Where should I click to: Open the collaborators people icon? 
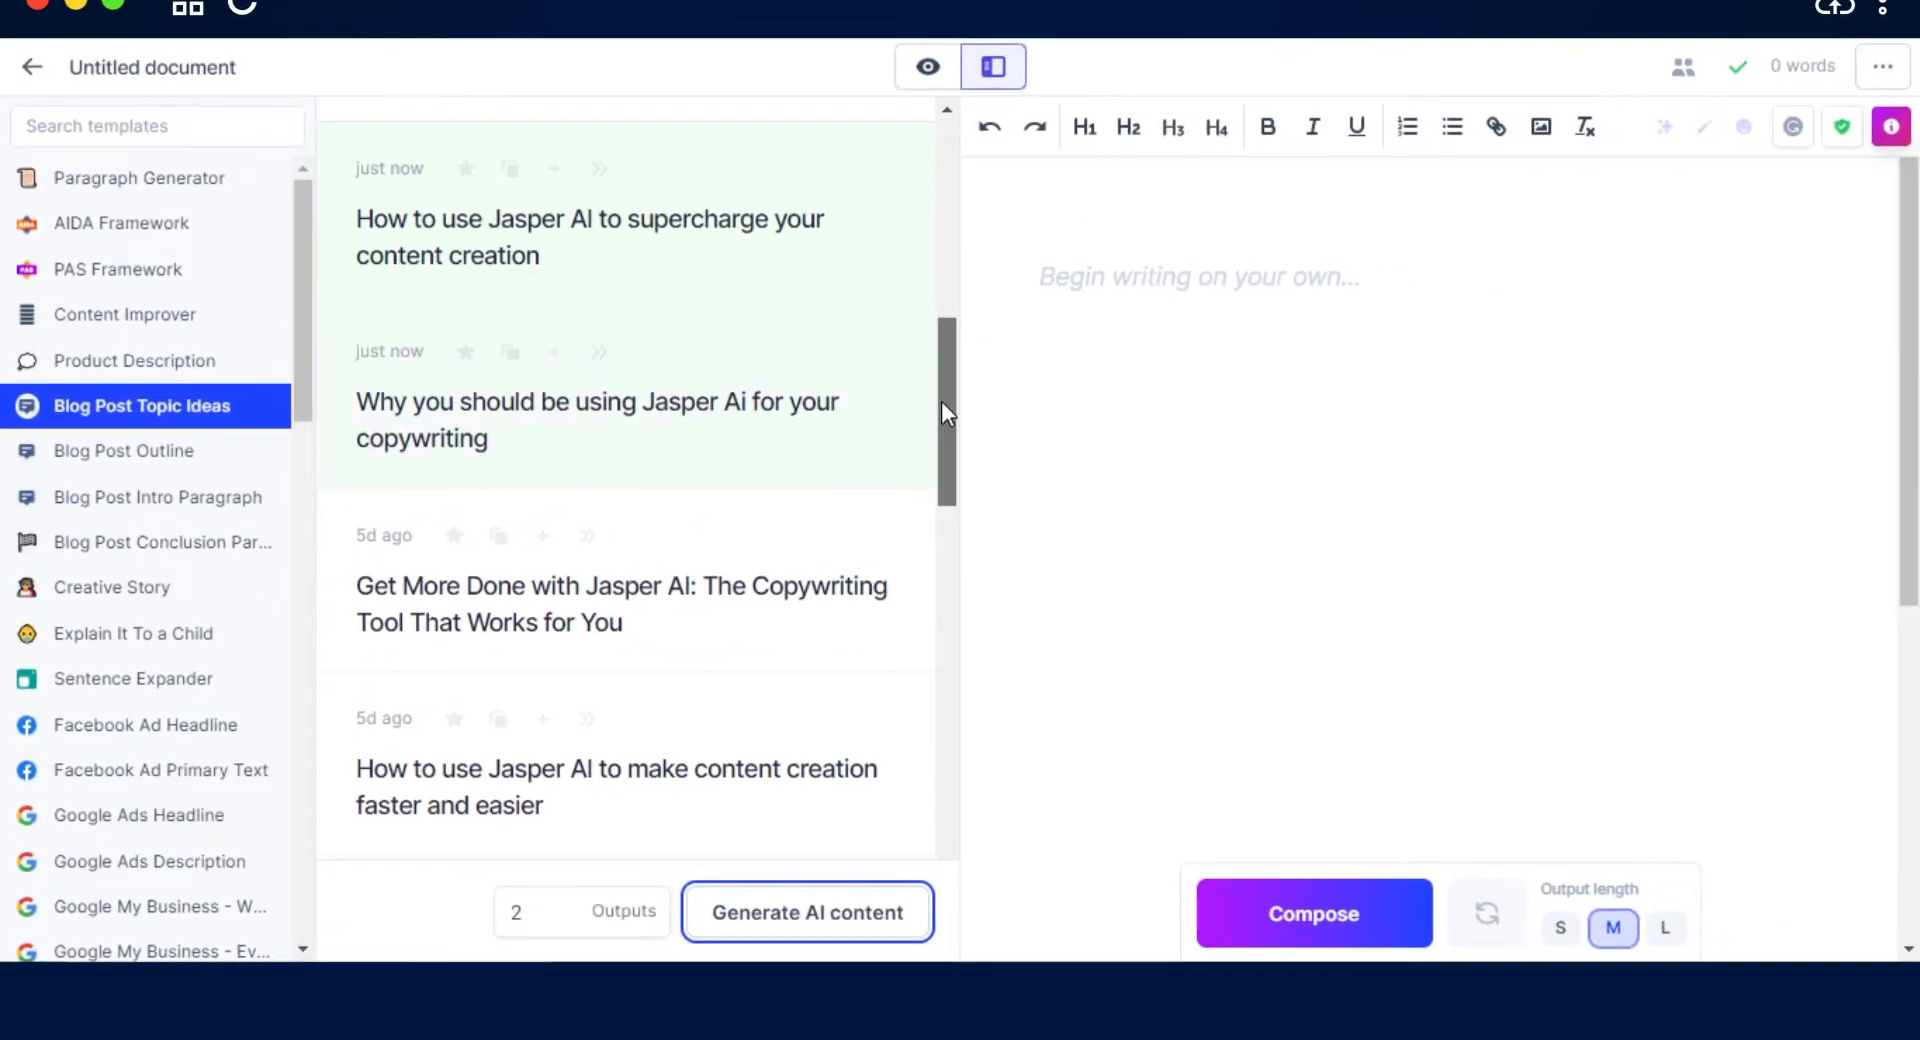coord(1683,67)
